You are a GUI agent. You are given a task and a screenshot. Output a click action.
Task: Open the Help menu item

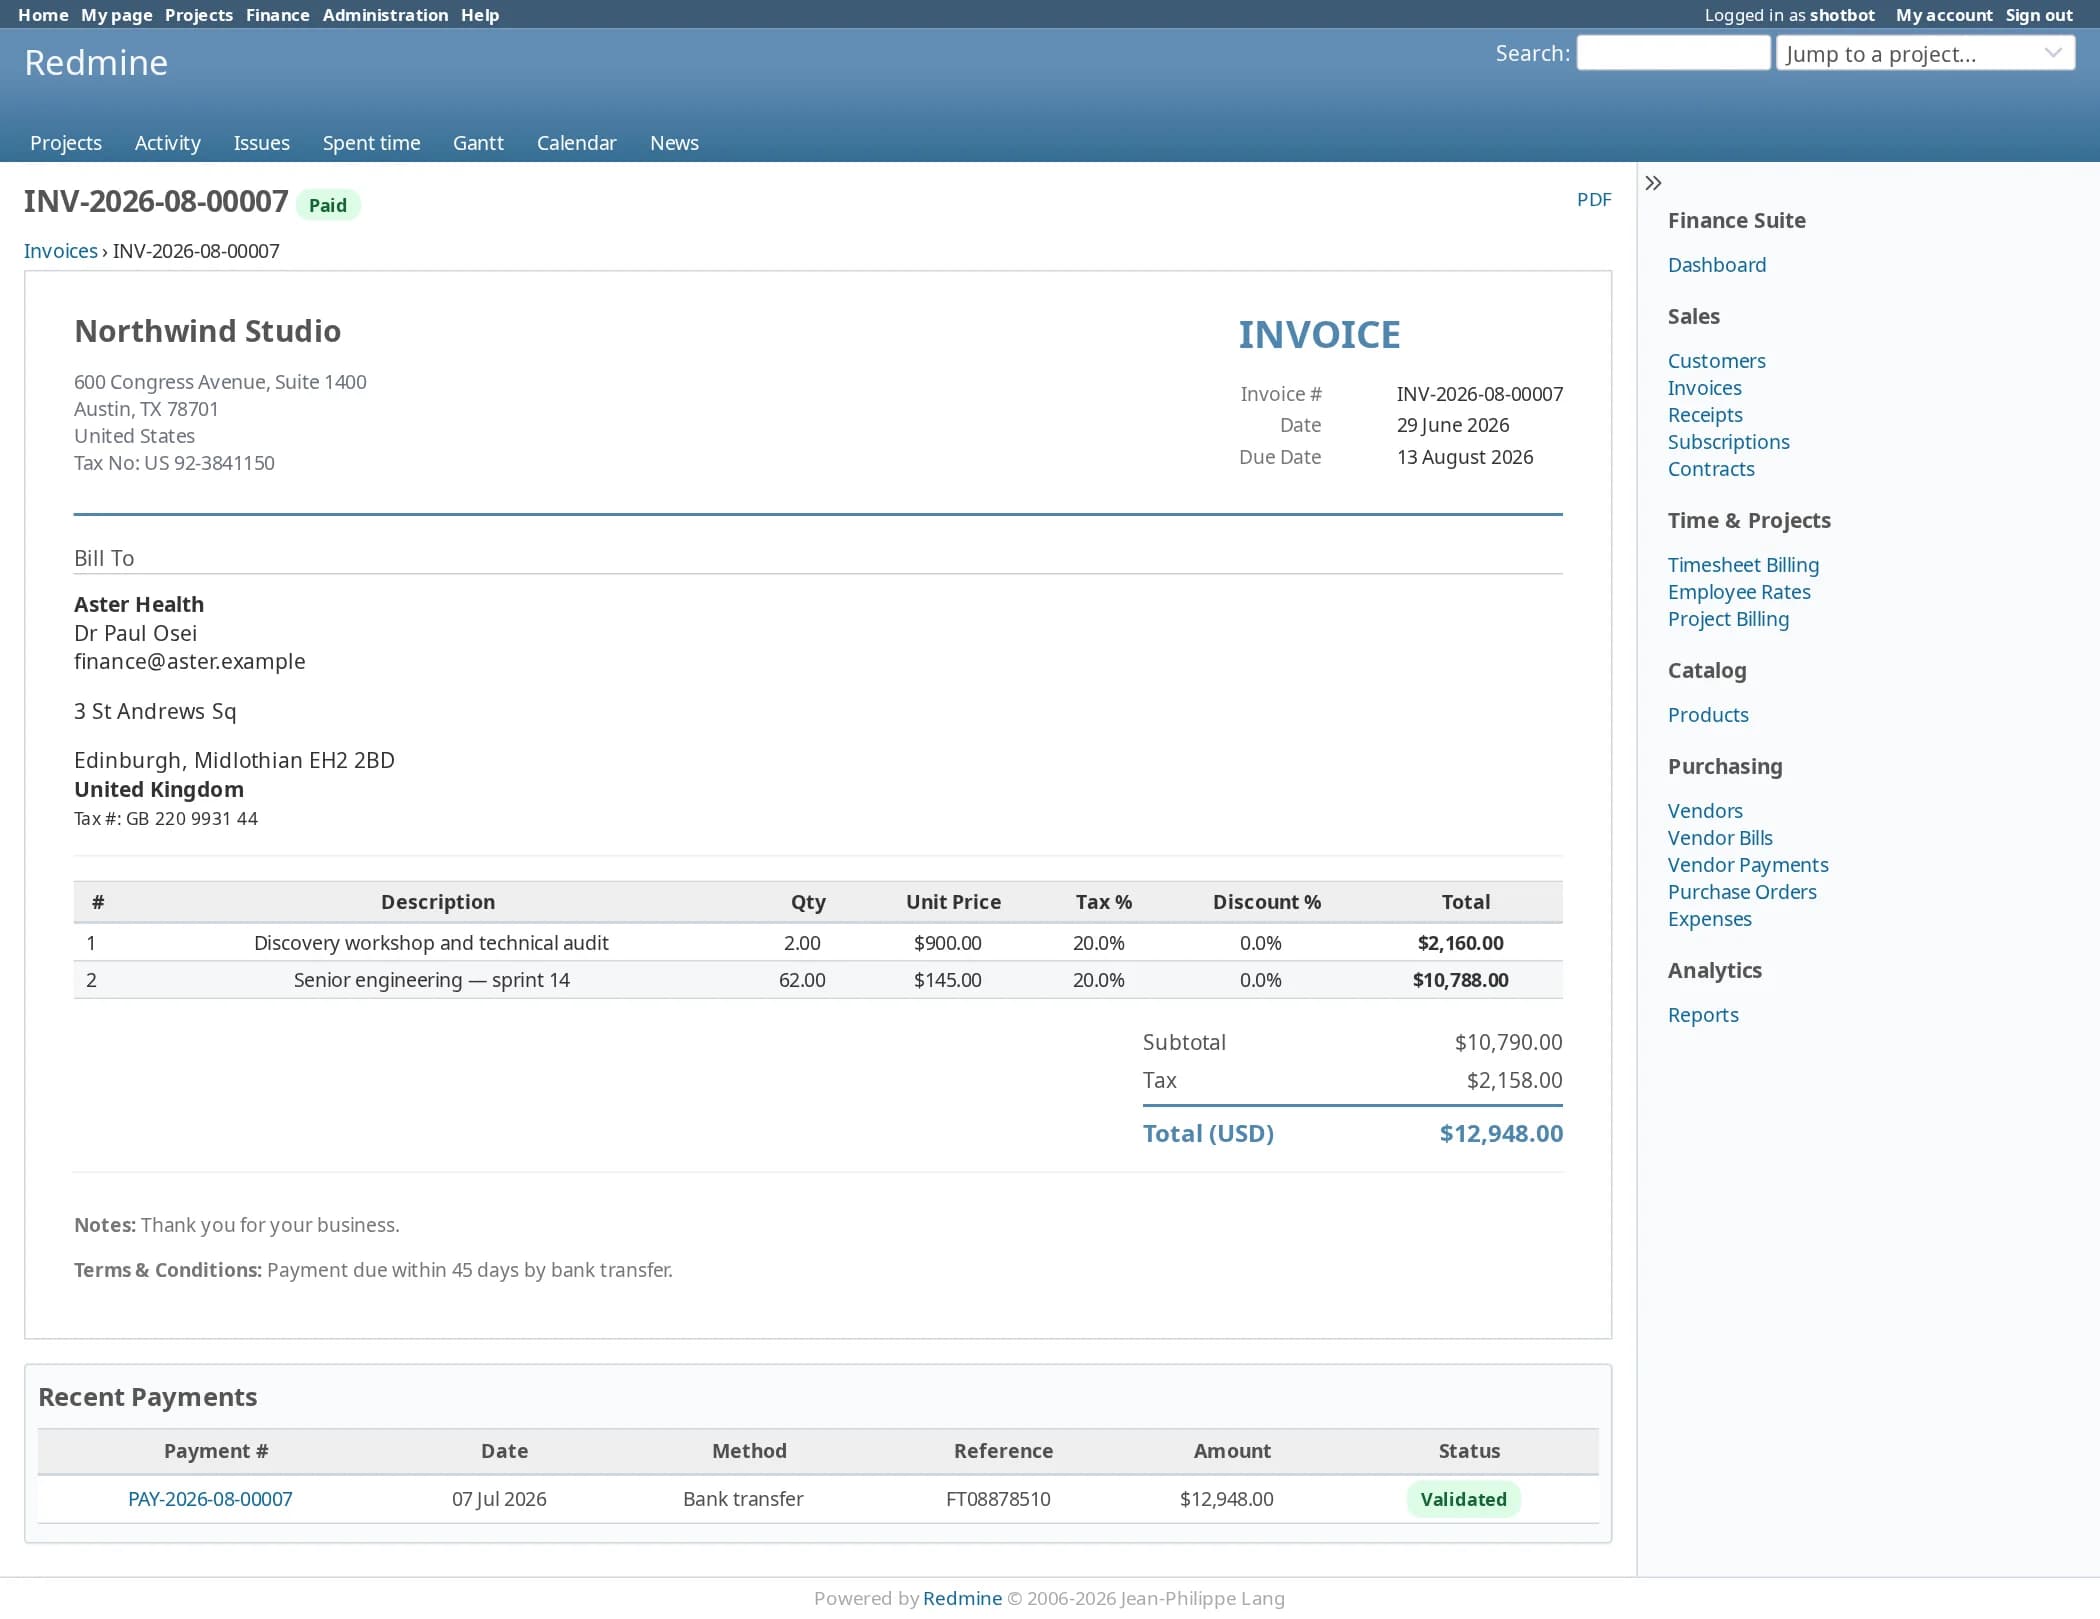click(480, 15)
